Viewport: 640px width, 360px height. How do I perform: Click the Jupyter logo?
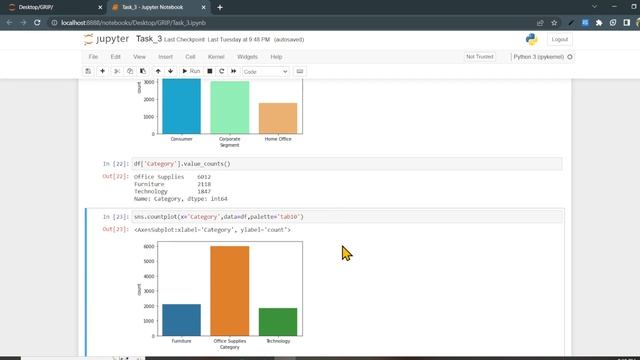[x=106, y=39]
